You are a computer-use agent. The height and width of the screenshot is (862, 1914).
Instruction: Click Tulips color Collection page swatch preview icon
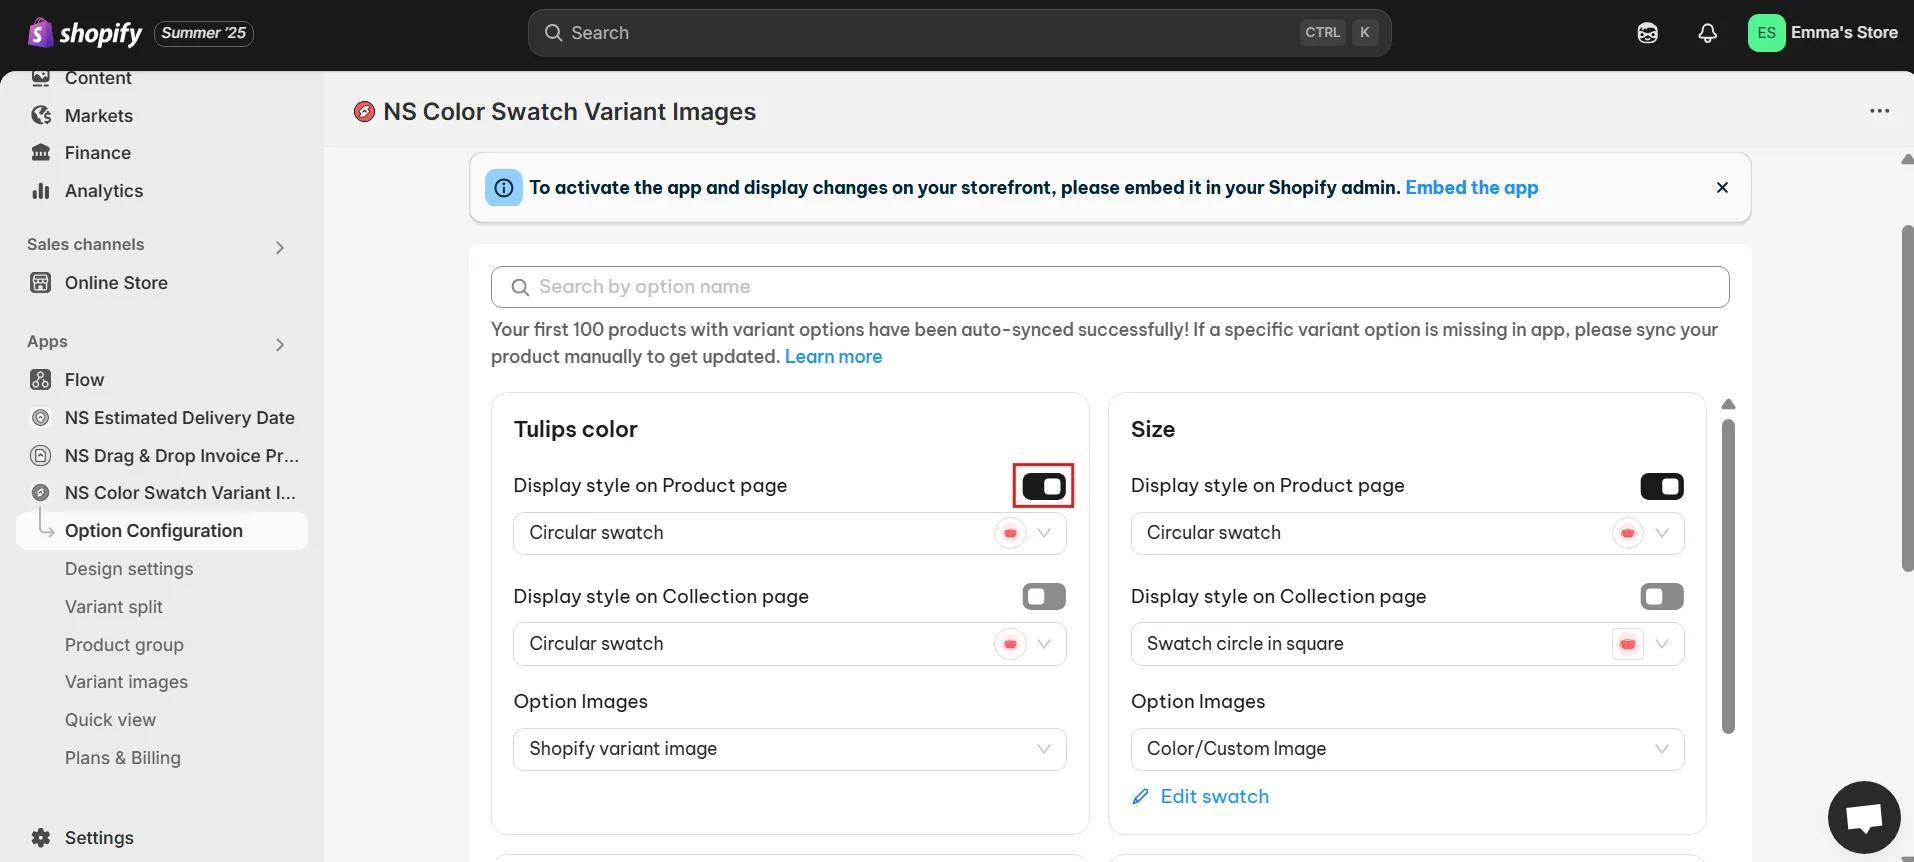(x=1010, y=645)
